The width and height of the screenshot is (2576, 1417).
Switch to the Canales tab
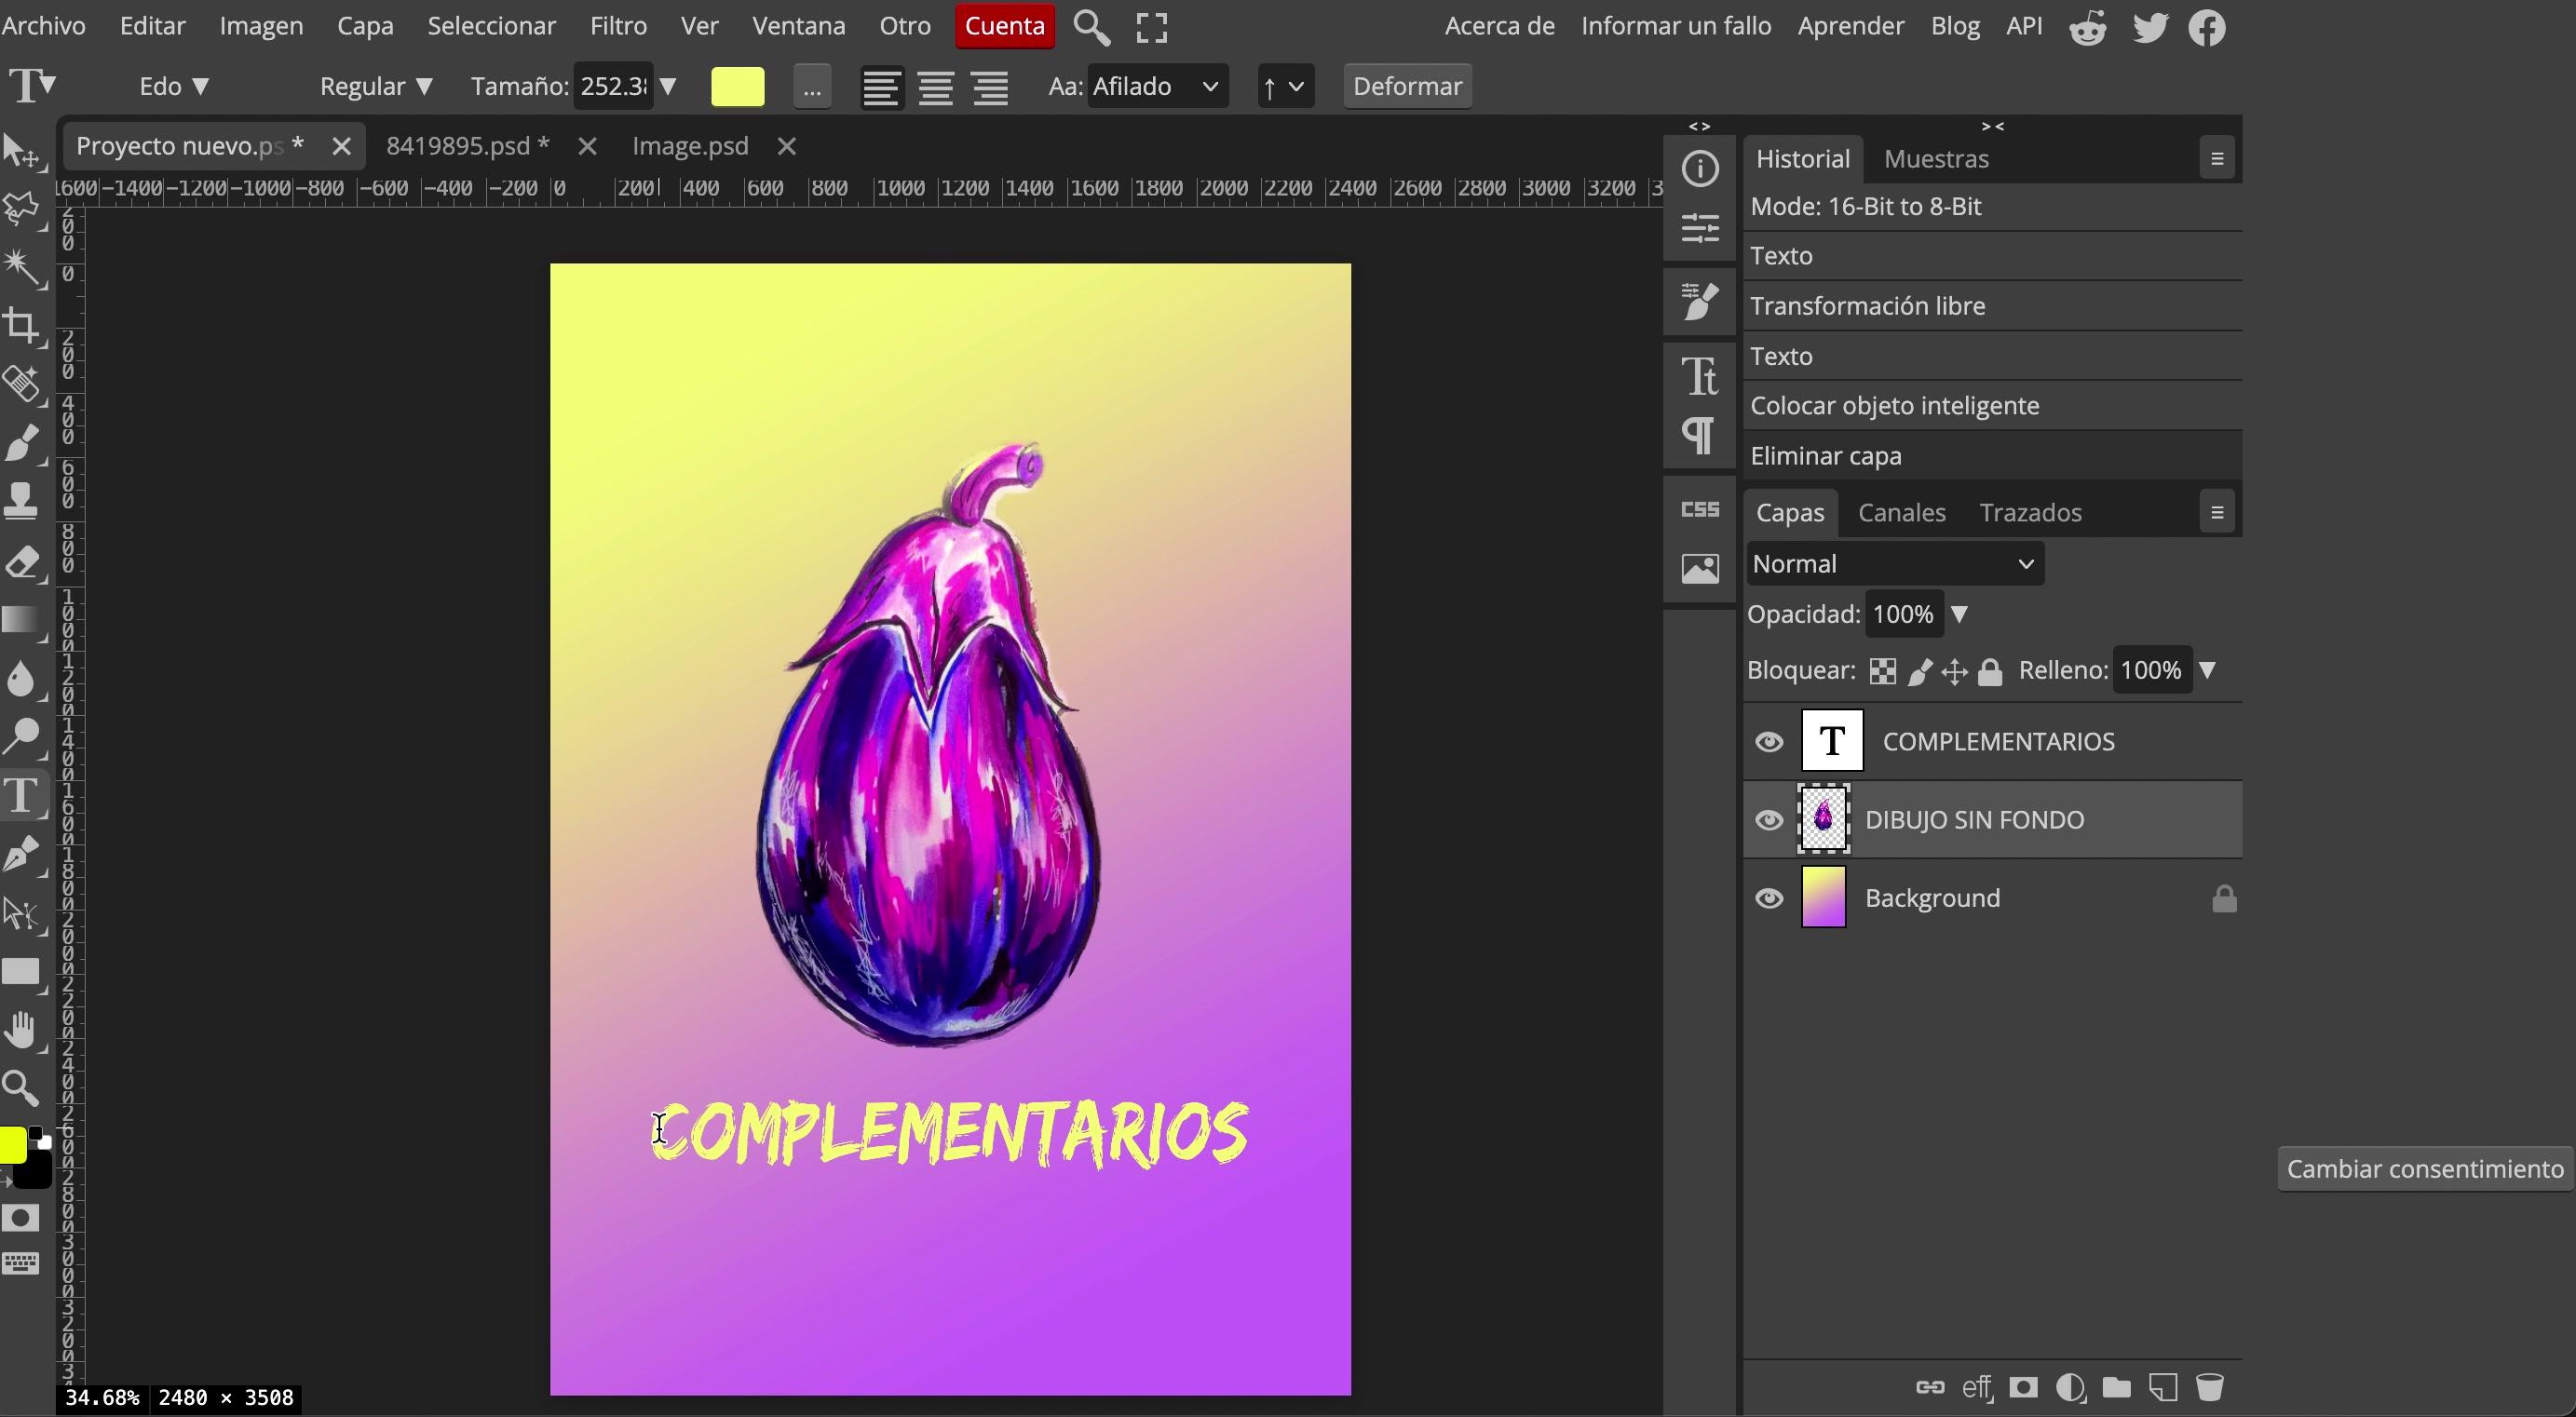1901,513
